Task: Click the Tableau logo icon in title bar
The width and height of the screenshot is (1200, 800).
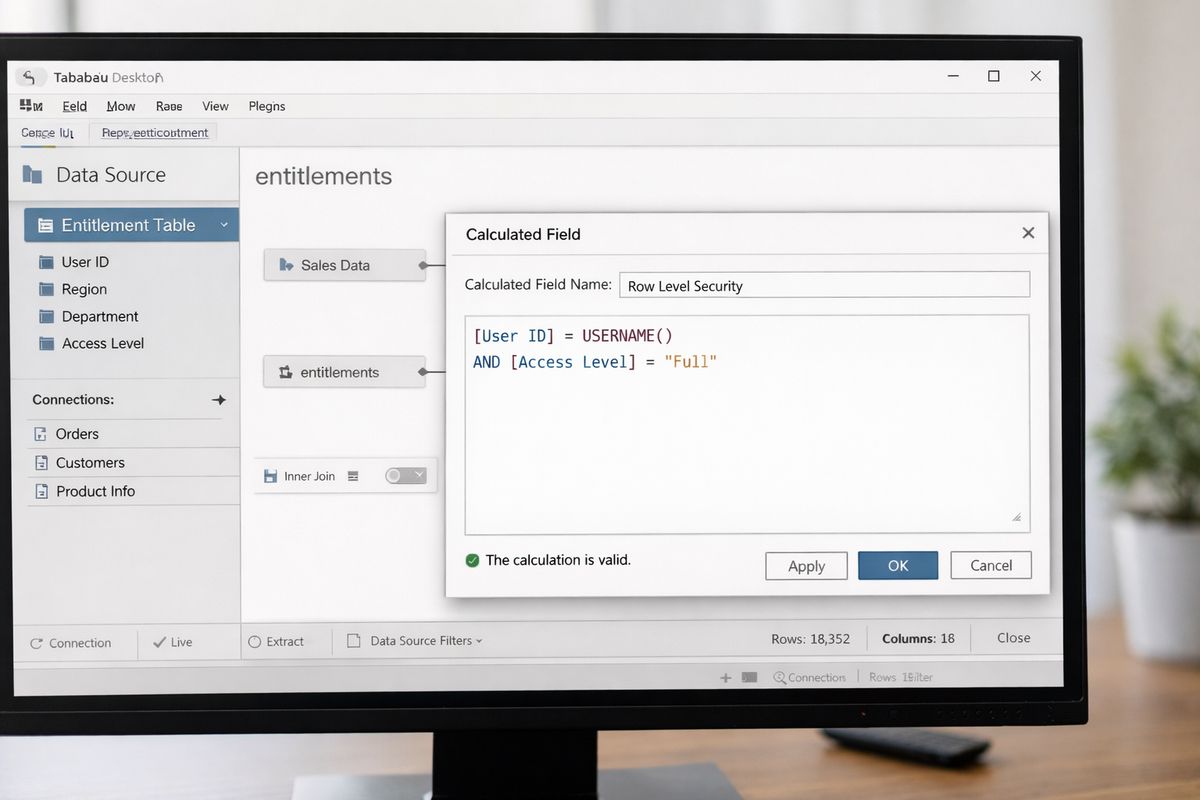Action: coord(30,77)
